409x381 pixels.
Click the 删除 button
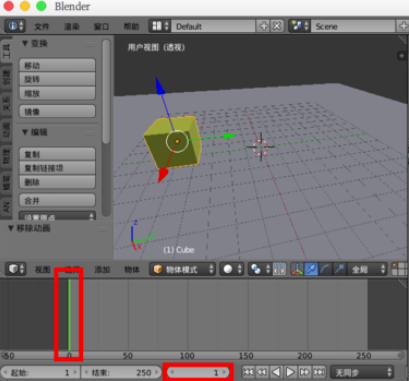(57, 182)
